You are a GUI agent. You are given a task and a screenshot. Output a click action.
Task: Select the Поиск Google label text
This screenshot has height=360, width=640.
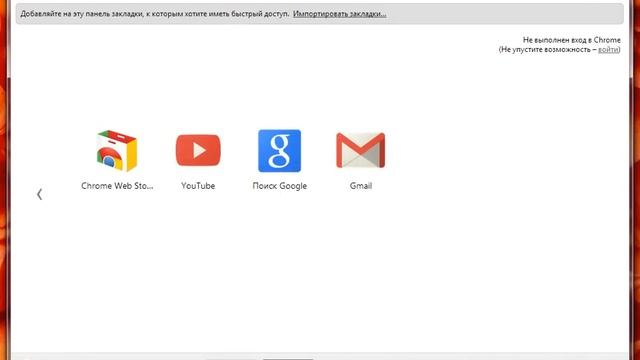coord(280,186)
